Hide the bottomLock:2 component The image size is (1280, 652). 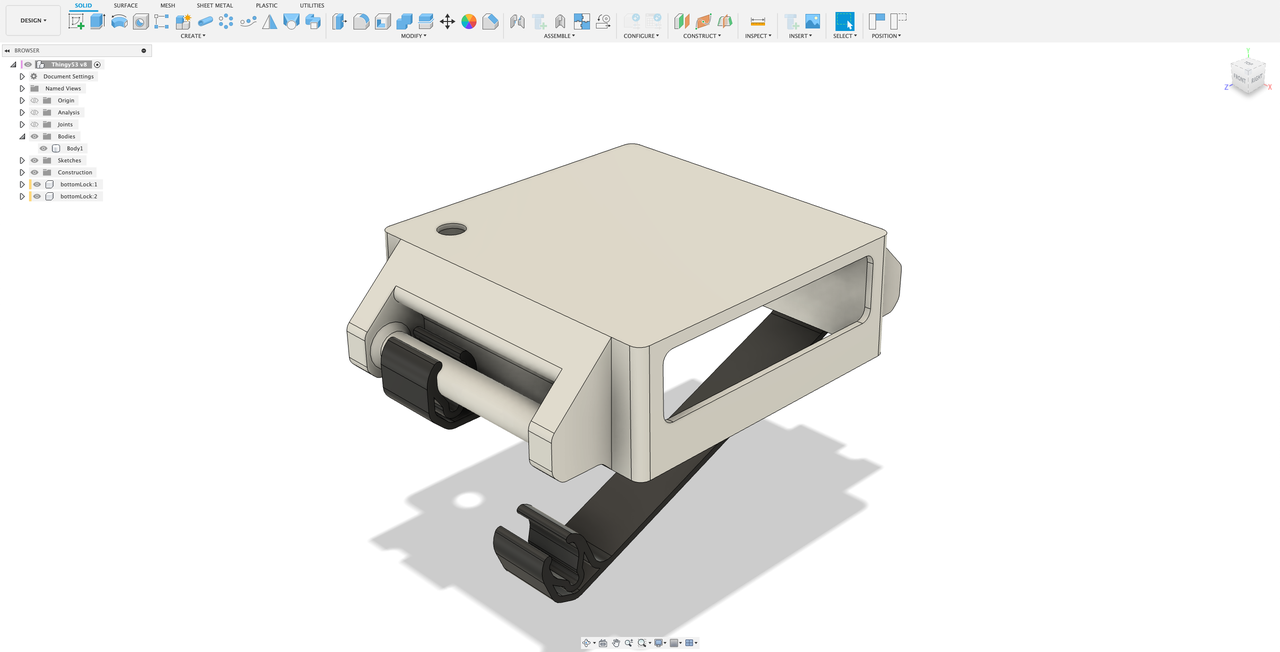(x=37, y=196)
